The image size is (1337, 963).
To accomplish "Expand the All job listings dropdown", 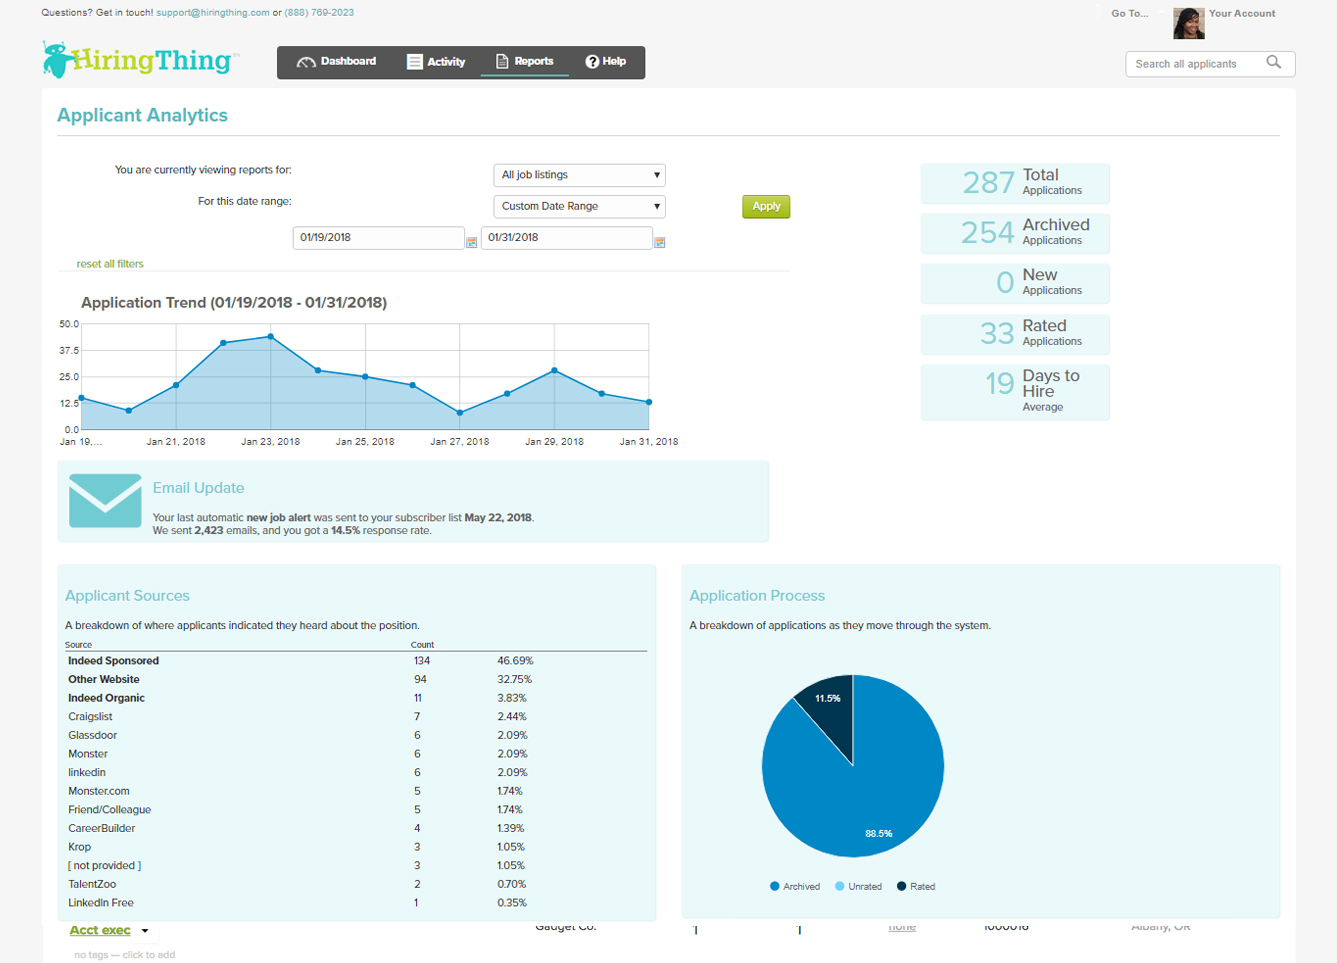I will [579, 175].
